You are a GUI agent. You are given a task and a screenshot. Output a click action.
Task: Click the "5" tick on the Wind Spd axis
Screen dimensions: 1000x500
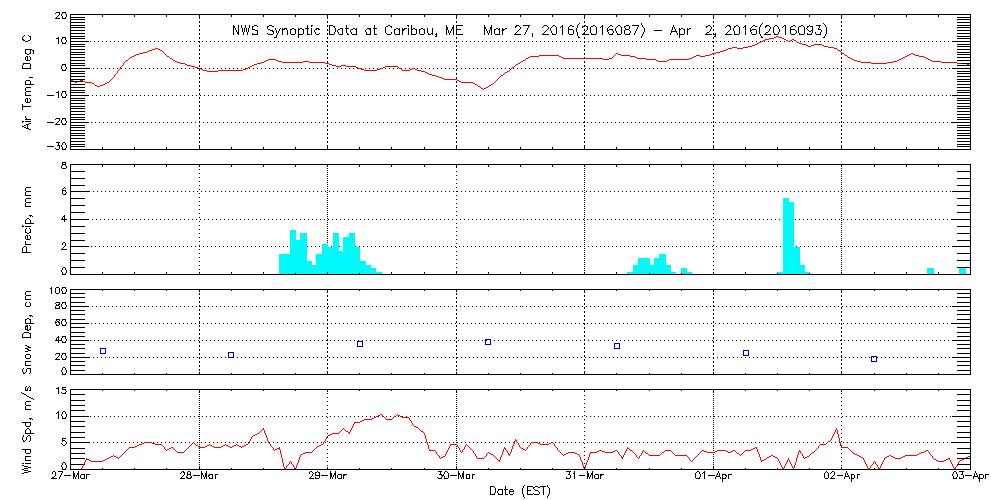click(x=62, y=442)
